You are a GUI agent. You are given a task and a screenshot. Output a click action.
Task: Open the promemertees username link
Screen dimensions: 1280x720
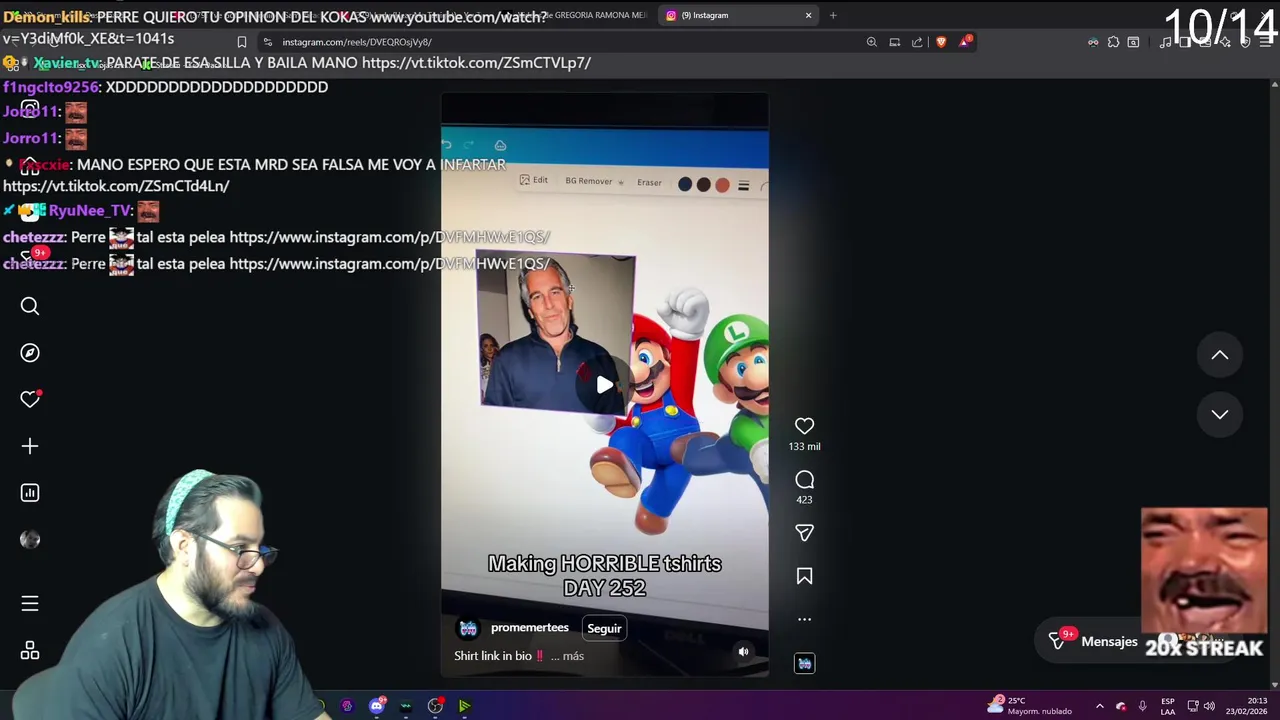pyautogui.click(x=530, y=628)
